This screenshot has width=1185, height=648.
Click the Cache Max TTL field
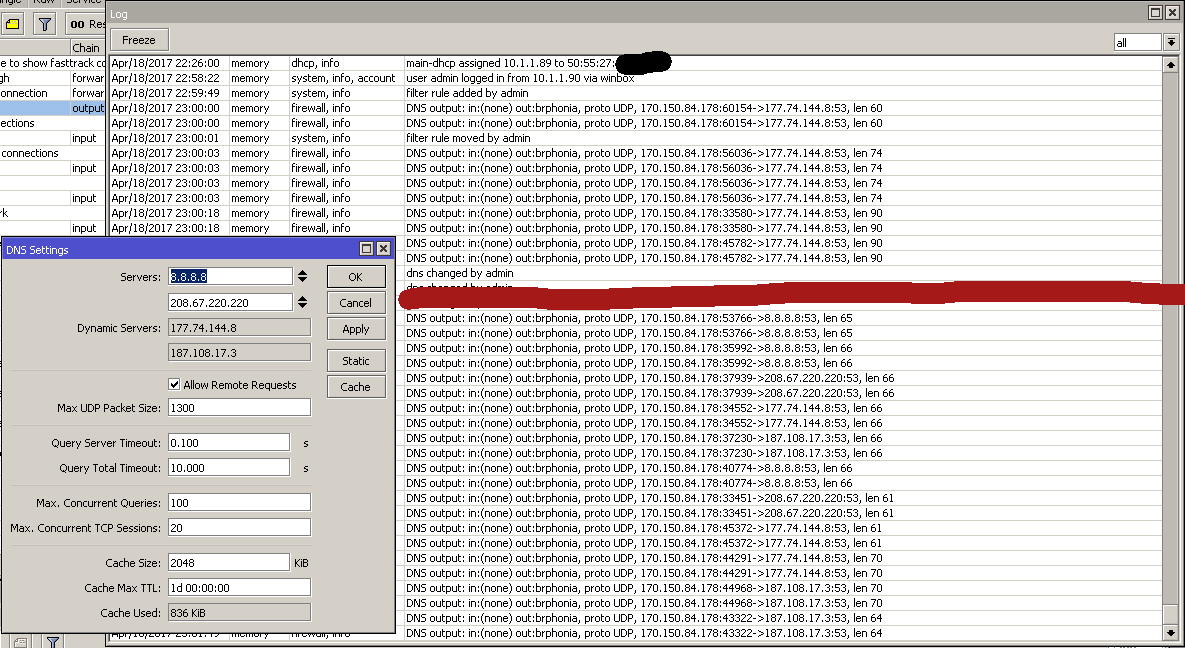239,588
